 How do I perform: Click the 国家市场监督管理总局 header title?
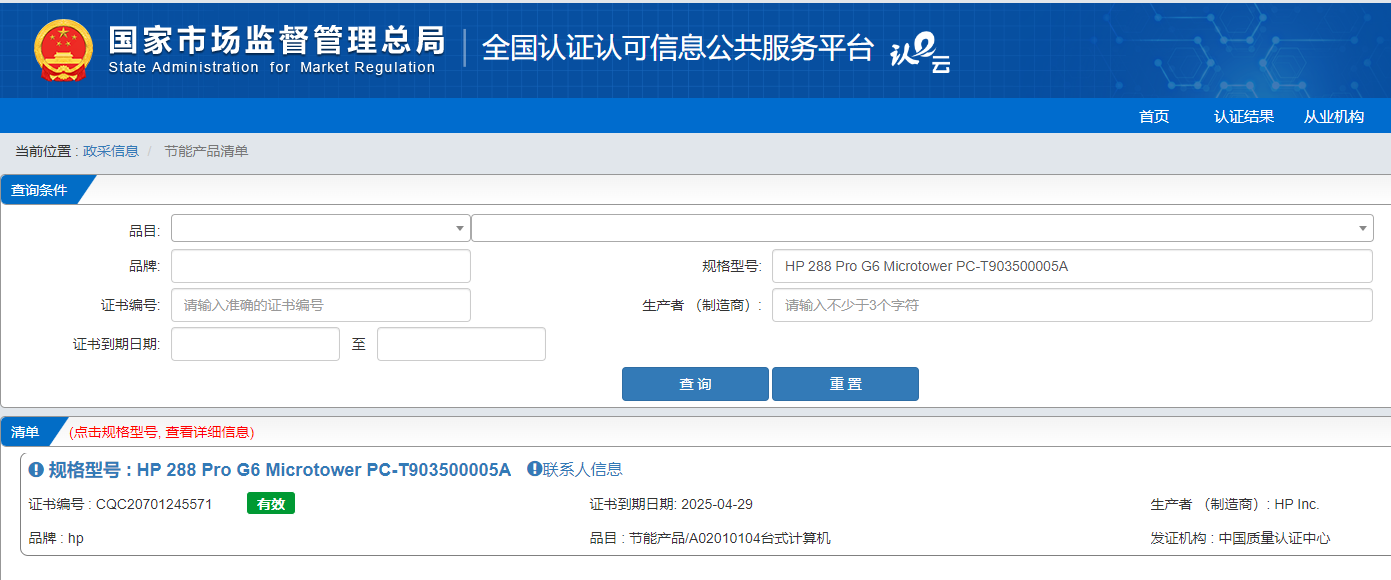click(x=277, y=39)
